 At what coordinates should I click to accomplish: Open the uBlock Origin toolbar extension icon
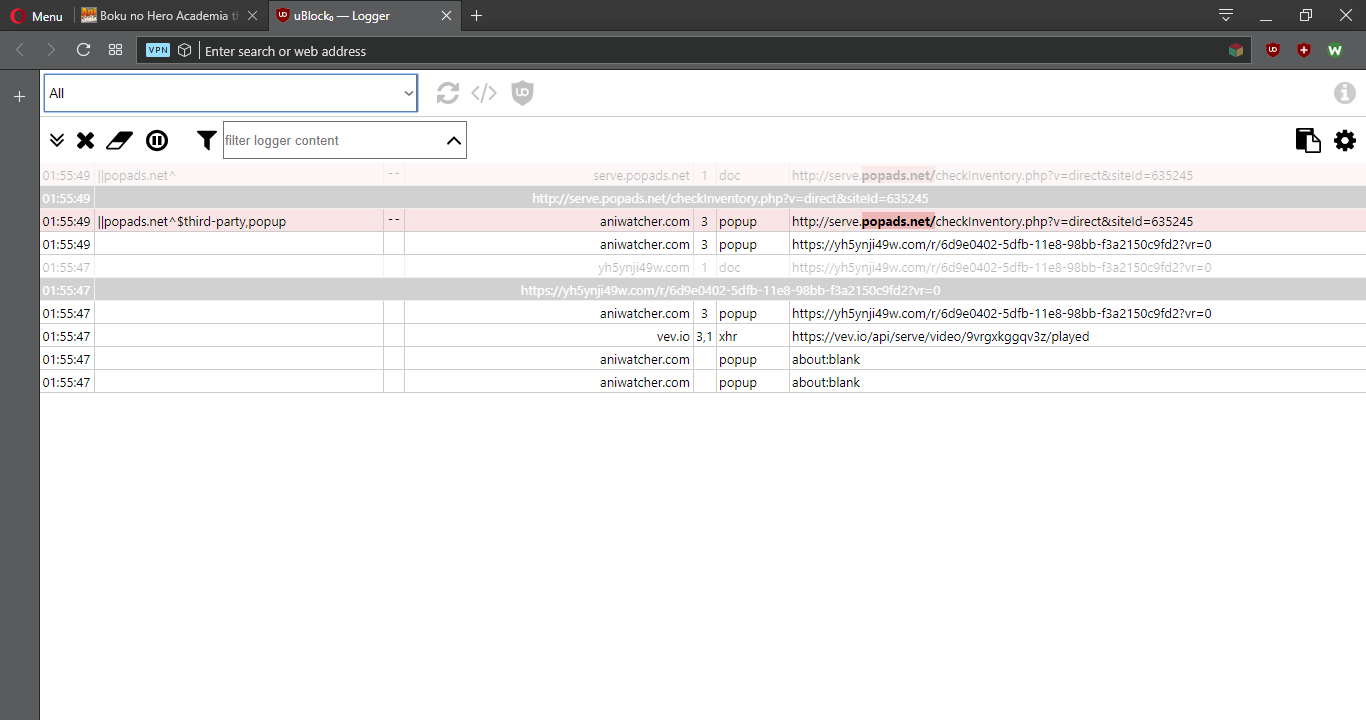point(1272,50)
